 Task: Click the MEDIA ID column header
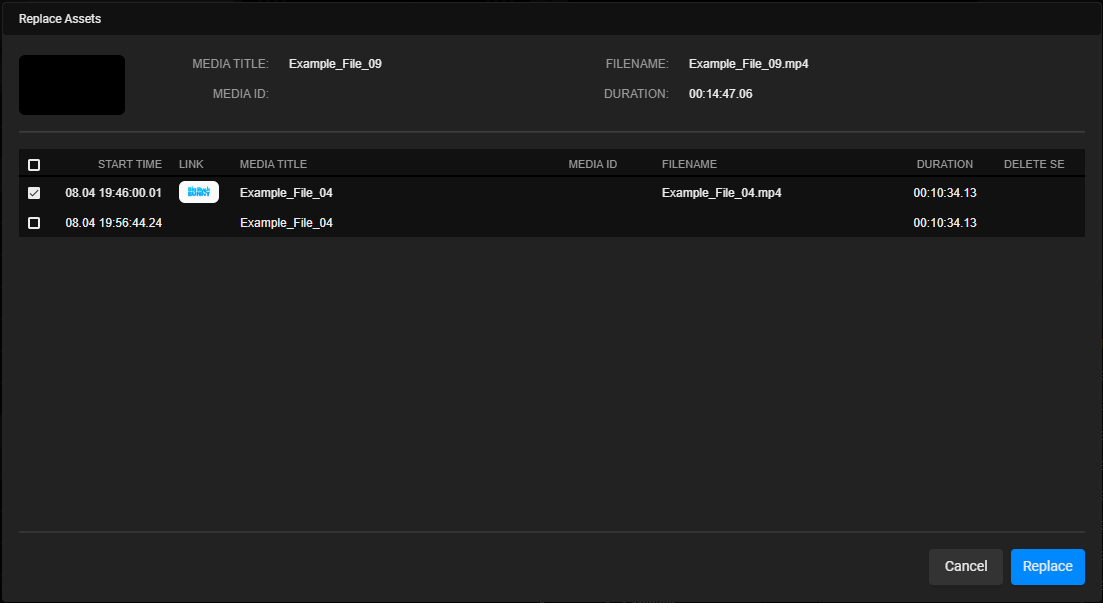[595, 164]
